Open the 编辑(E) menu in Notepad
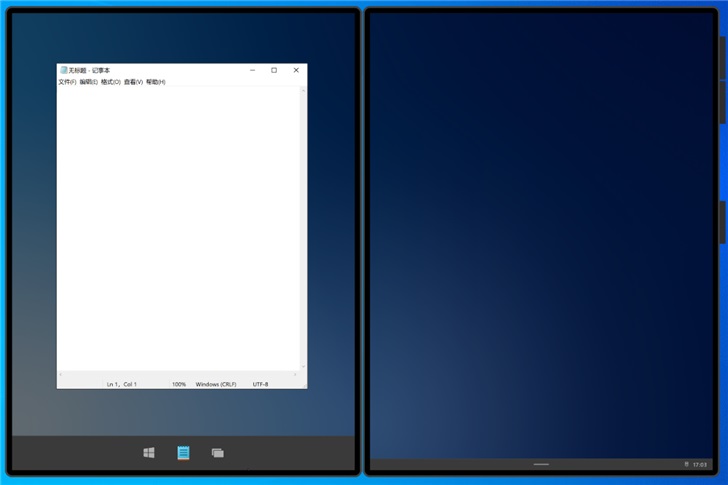This screenshot has width=728, height=485. click(89, 82)
